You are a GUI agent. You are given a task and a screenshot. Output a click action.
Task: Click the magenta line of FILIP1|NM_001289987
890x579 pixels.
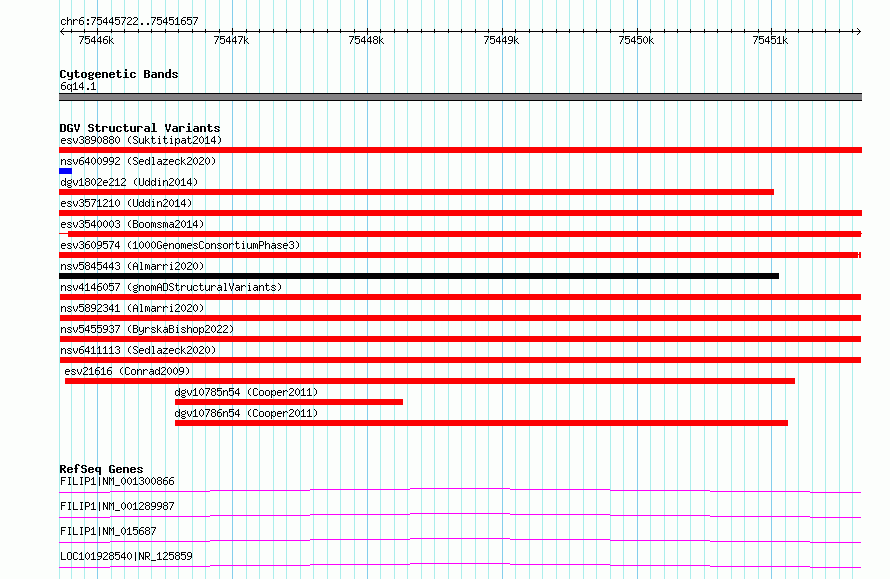click(460, 515)
